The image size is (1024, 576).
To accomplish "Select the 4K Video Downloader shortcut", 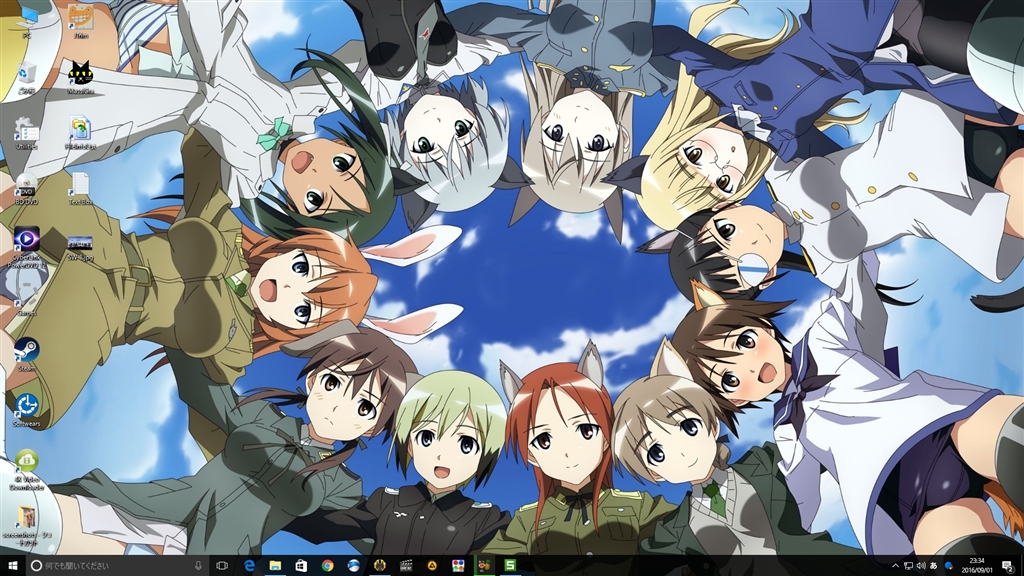I will 26,469.
